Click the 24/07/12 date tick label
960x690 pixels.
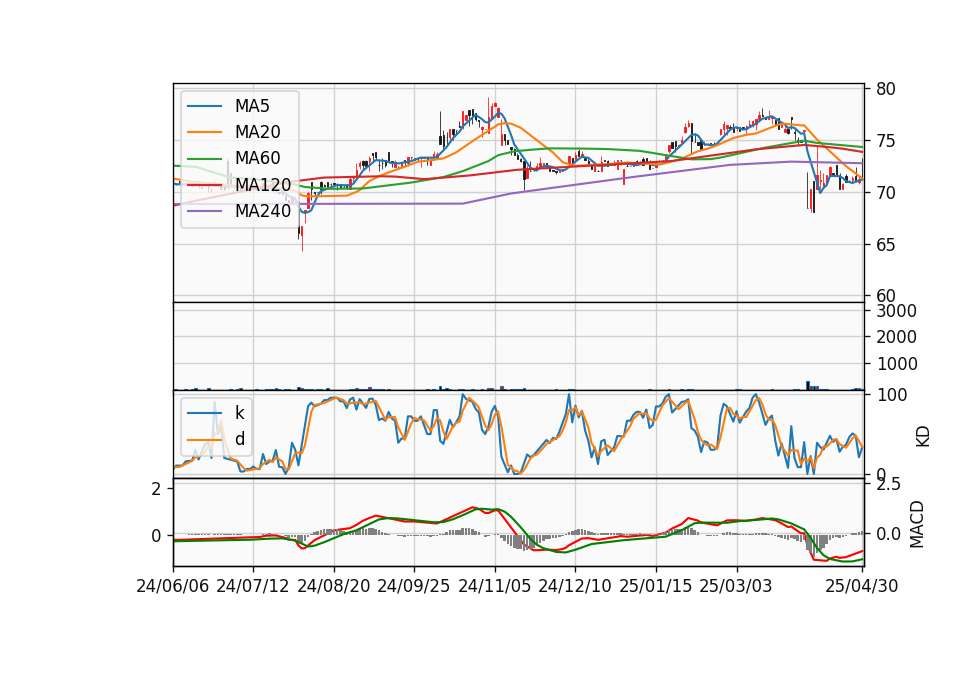[x=253, y=586]
